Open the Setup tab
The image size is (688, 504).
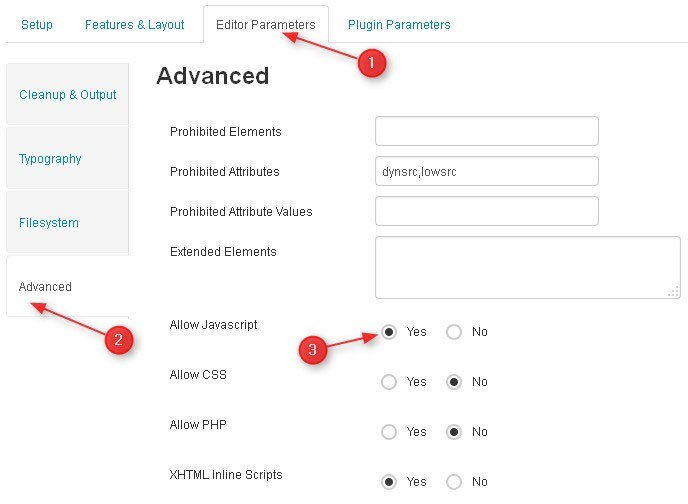[x=37, y=25]
